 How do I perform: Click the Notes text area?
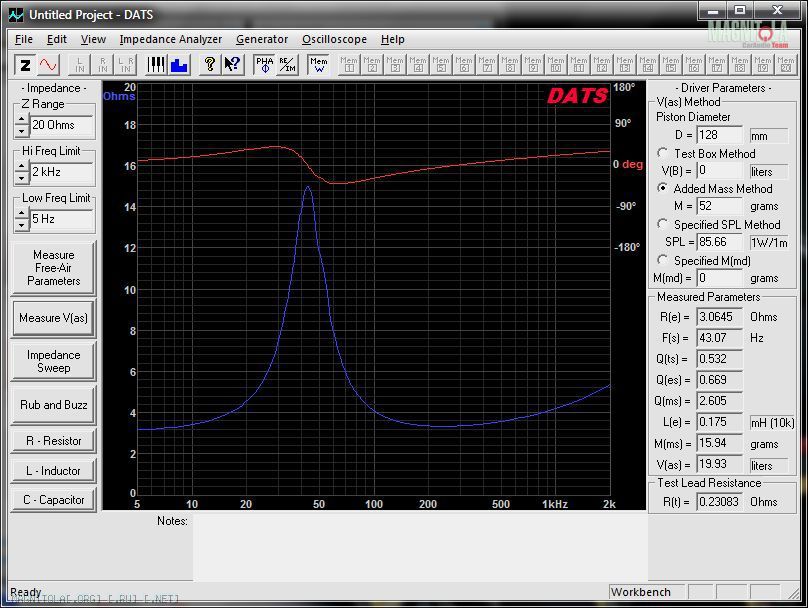point(420,546)
